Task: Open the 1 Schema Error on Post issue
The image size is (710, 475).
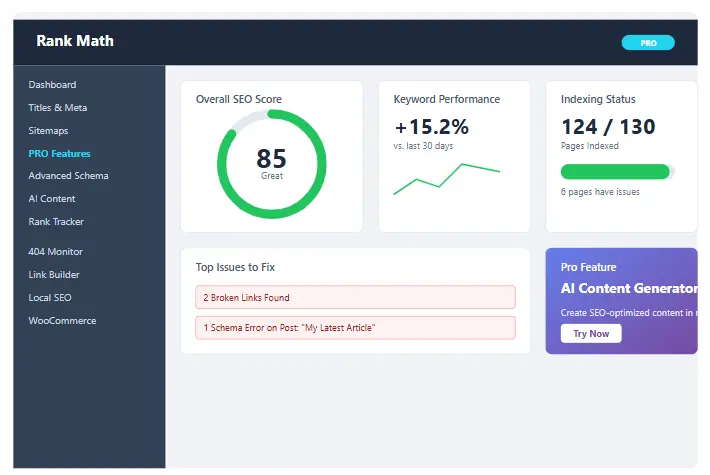Action: pos(355,328)
